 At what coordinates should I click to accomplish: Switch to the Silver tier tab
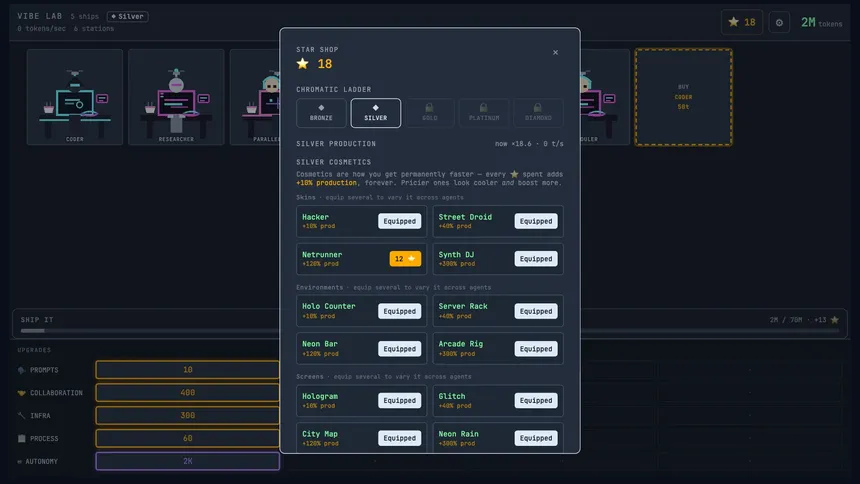pyautogui.click(x=376, y=112)
